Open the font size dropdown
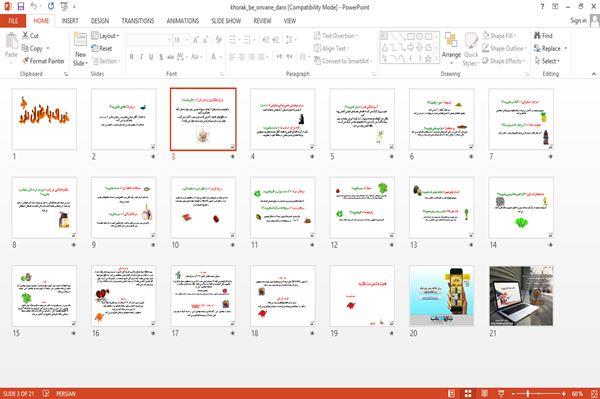Image resolution: width=600 pixels, height=399 pixels. pyautogui.click(x=186, y=40)
